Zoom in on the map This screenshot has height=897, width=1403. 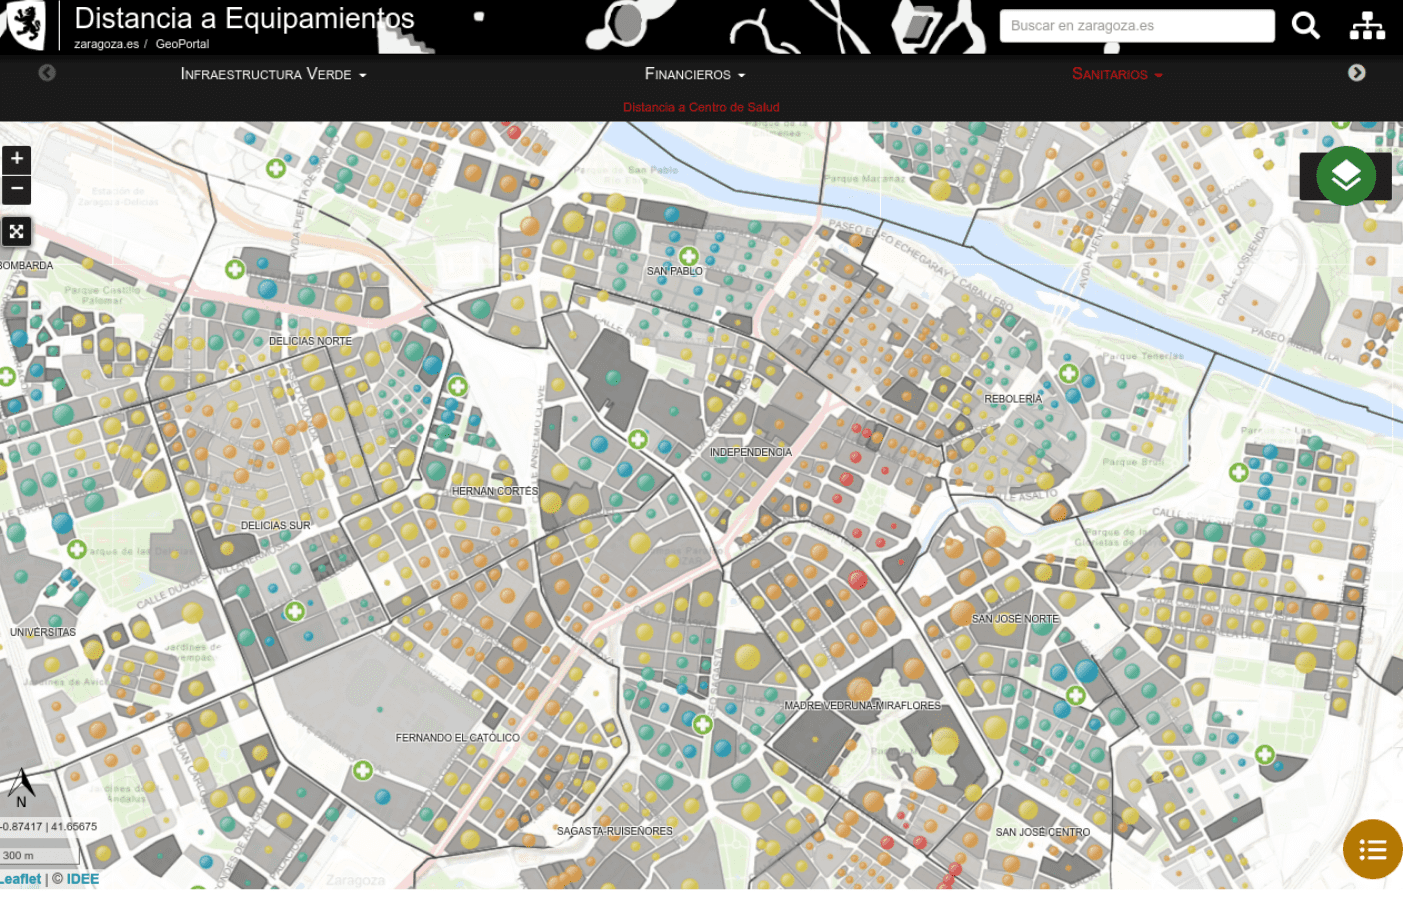tap(17, 159)
